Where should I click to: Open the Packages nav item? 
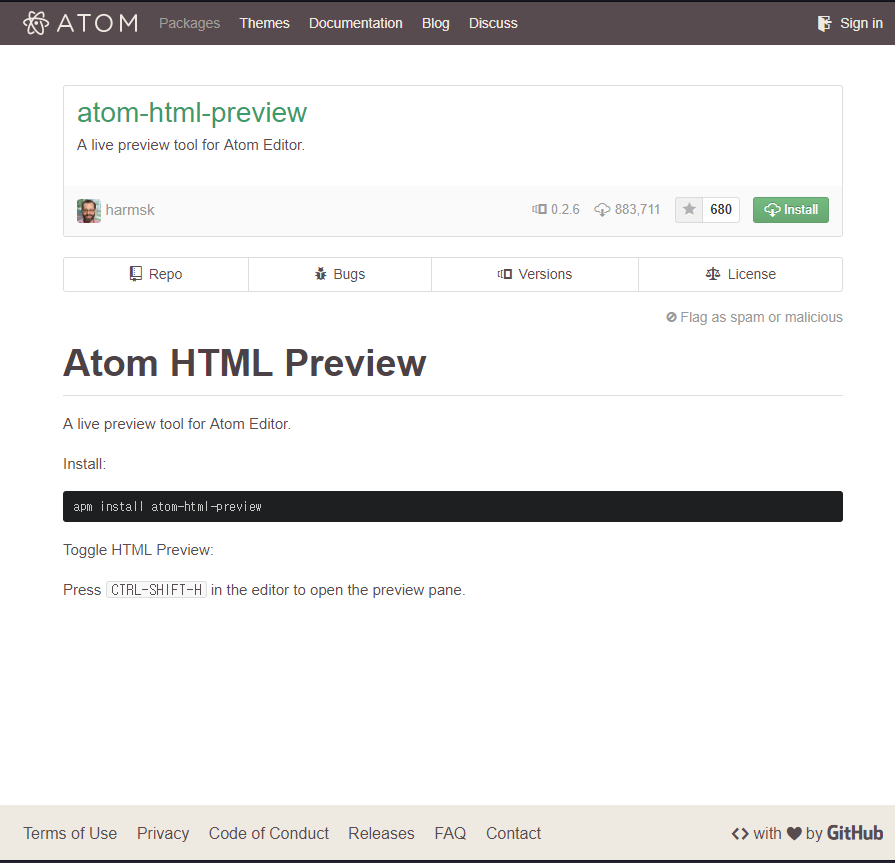(x=190, y=23)
